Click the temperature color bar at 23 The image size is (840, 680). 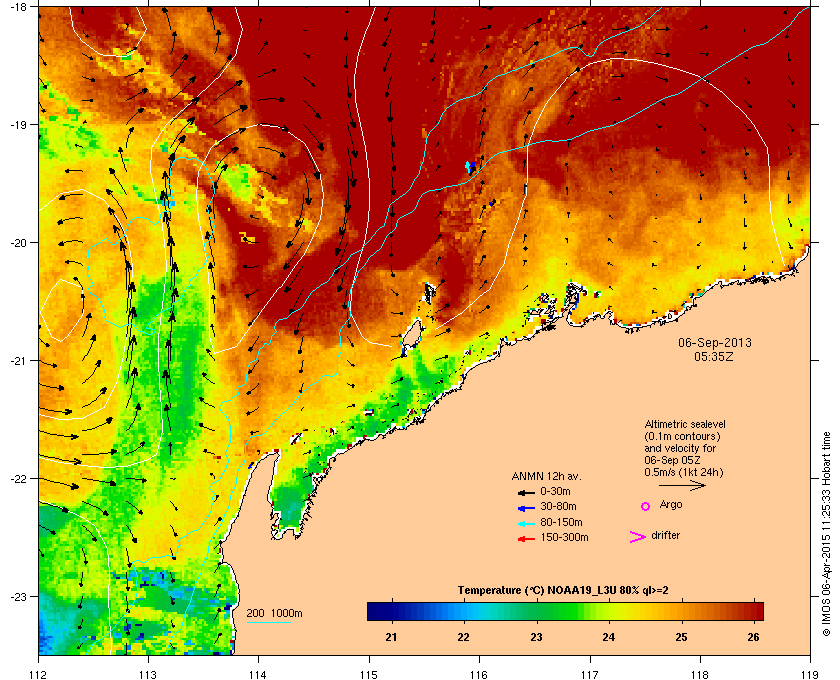[537, 611]
